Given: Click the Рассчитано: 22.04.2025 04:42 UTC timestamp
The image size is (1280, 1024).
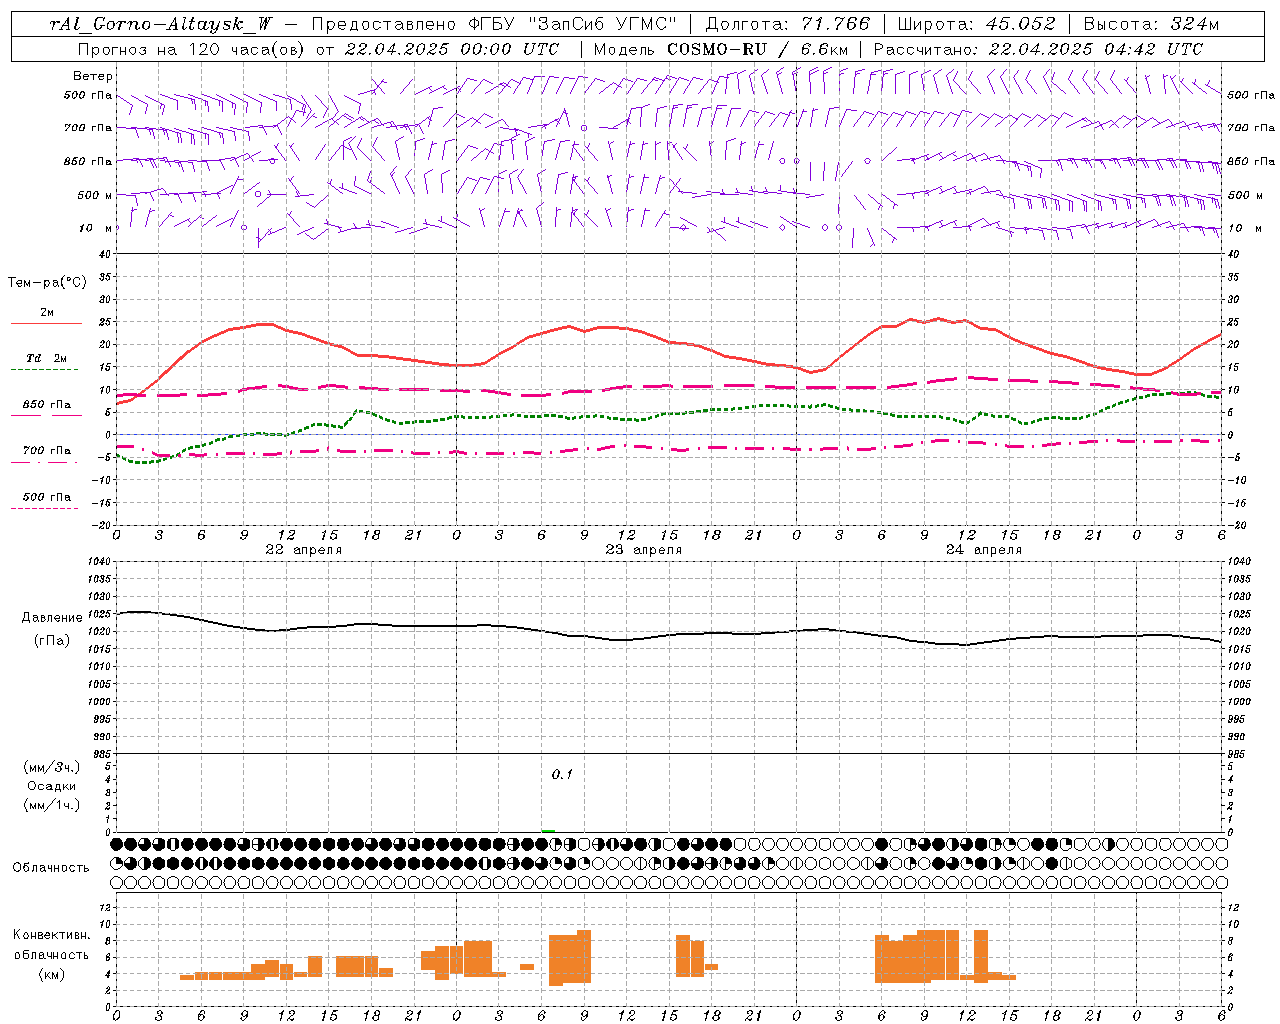Looking at the screenshot, I should pos(1038,49).
